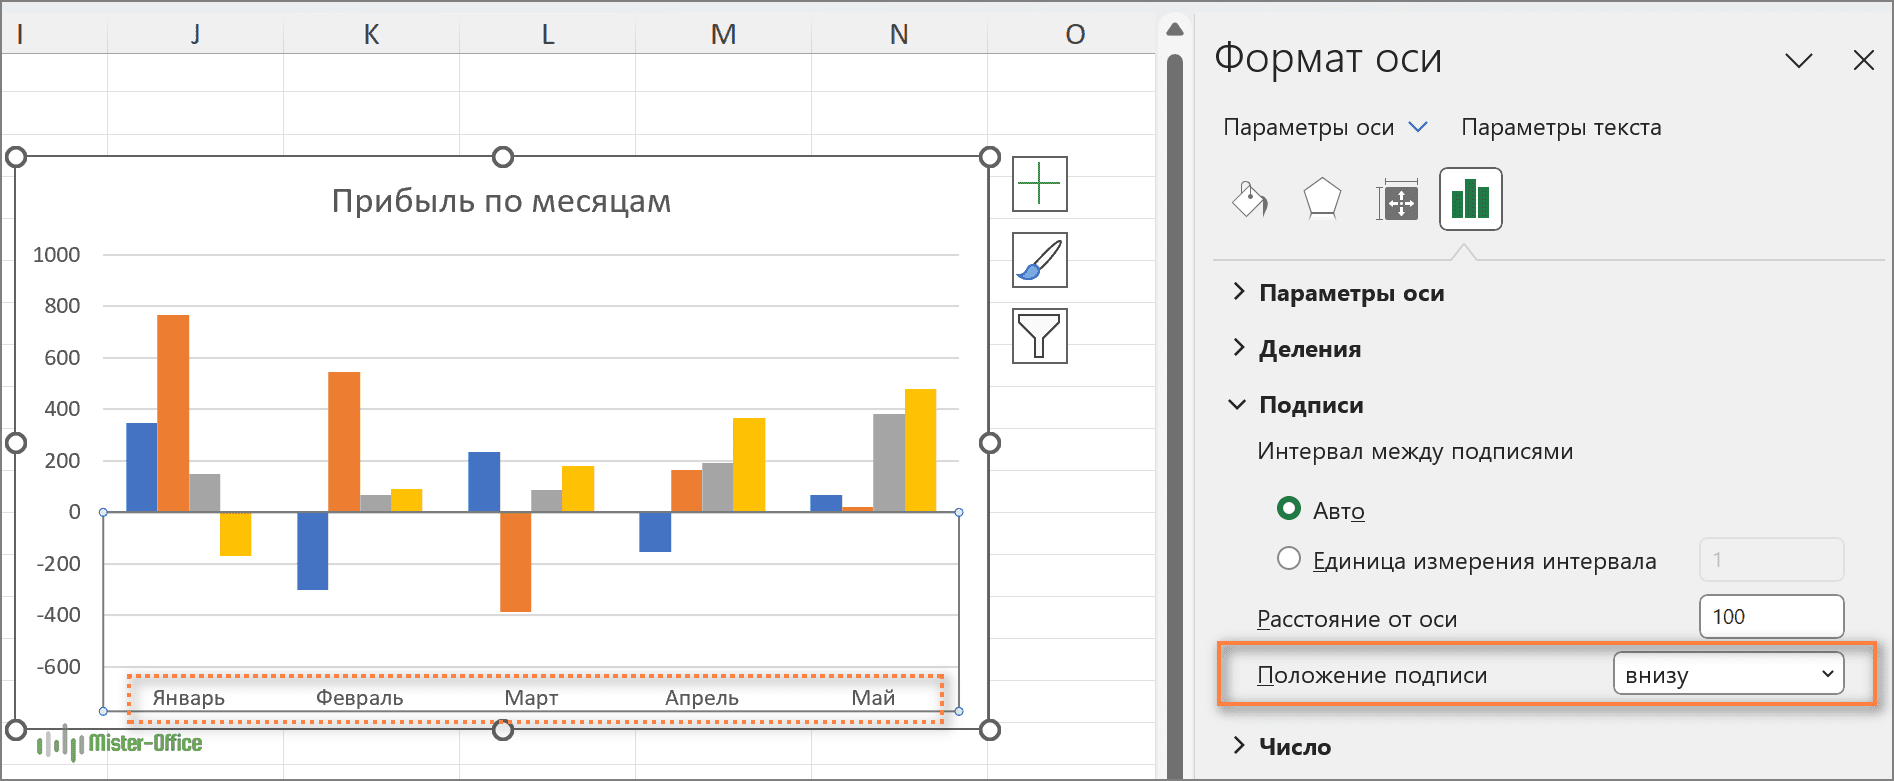This screenshot has width=1894, height=781.
Task: Click the scroll up arrow of the vertical scrollbar
Action: click(1175, 30)
